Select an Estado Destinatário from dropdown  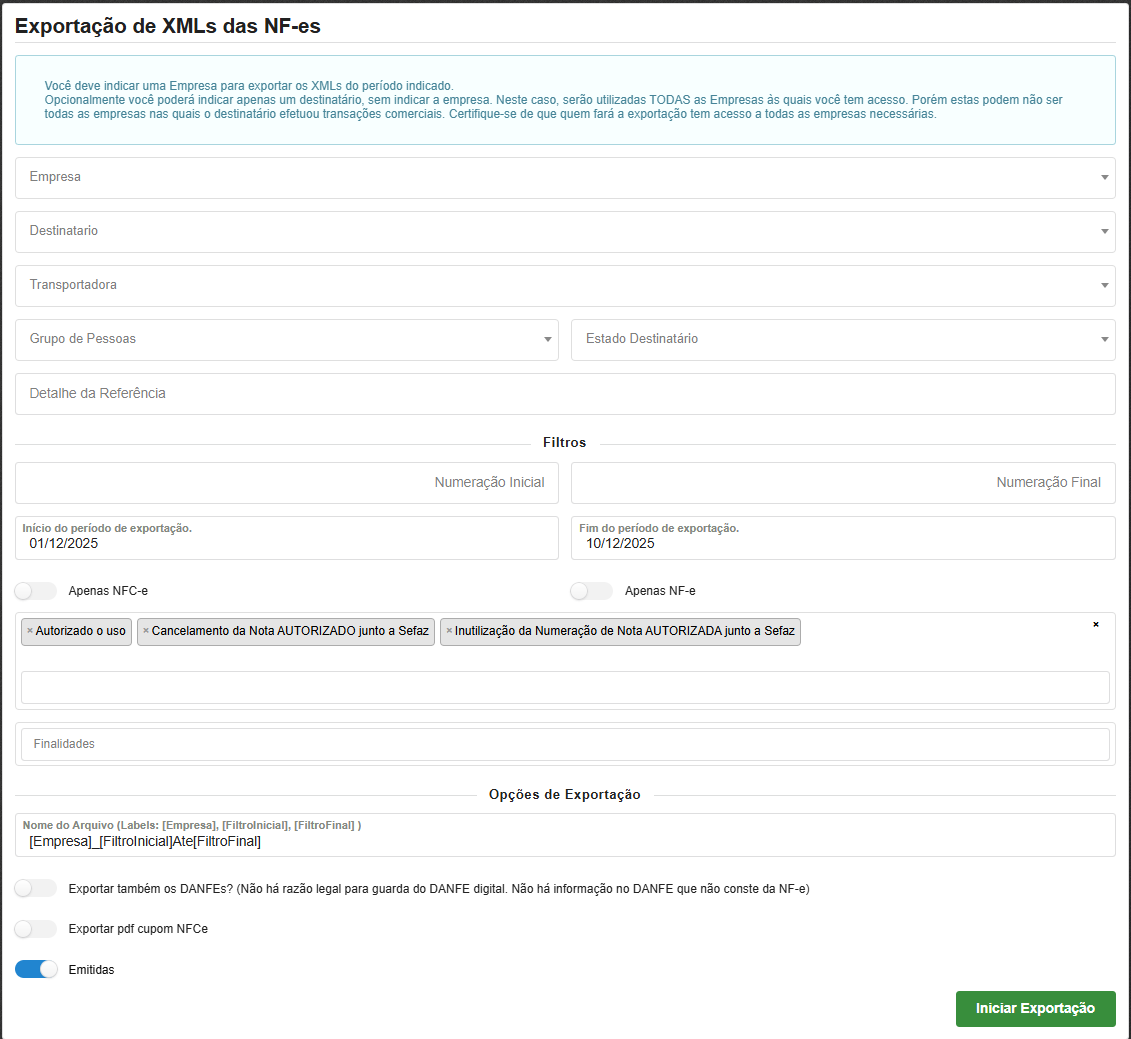pyautogui.click(x=843, y=340)
